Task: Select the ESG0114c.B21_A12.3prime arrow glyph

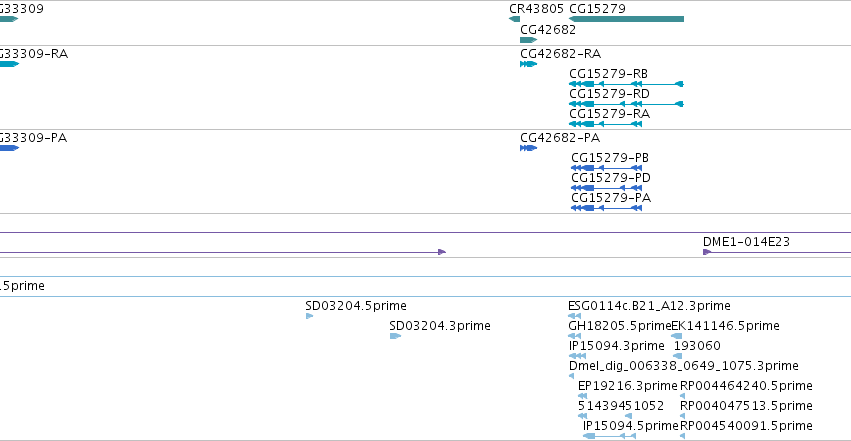Action: [574, 316]
